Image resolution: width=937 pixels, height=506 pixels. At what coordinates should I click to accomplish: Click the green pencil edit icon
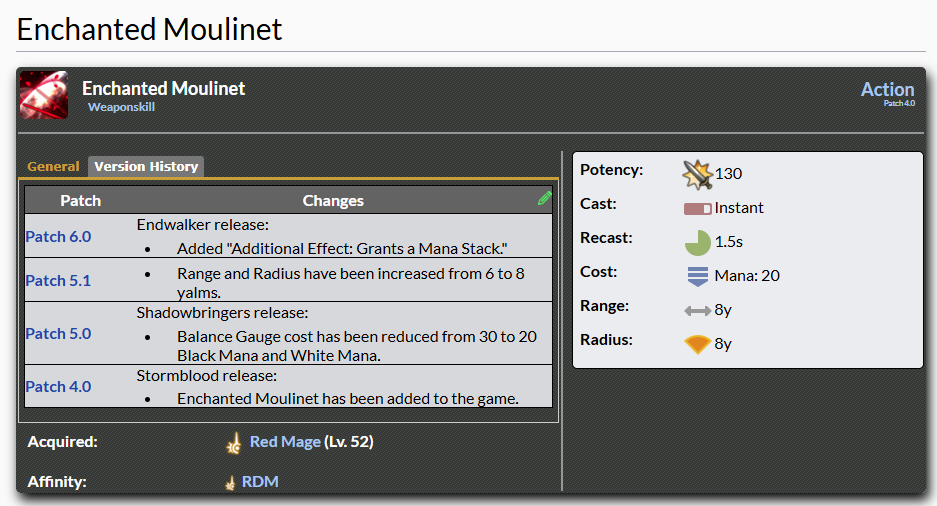[x=544, y=198]
